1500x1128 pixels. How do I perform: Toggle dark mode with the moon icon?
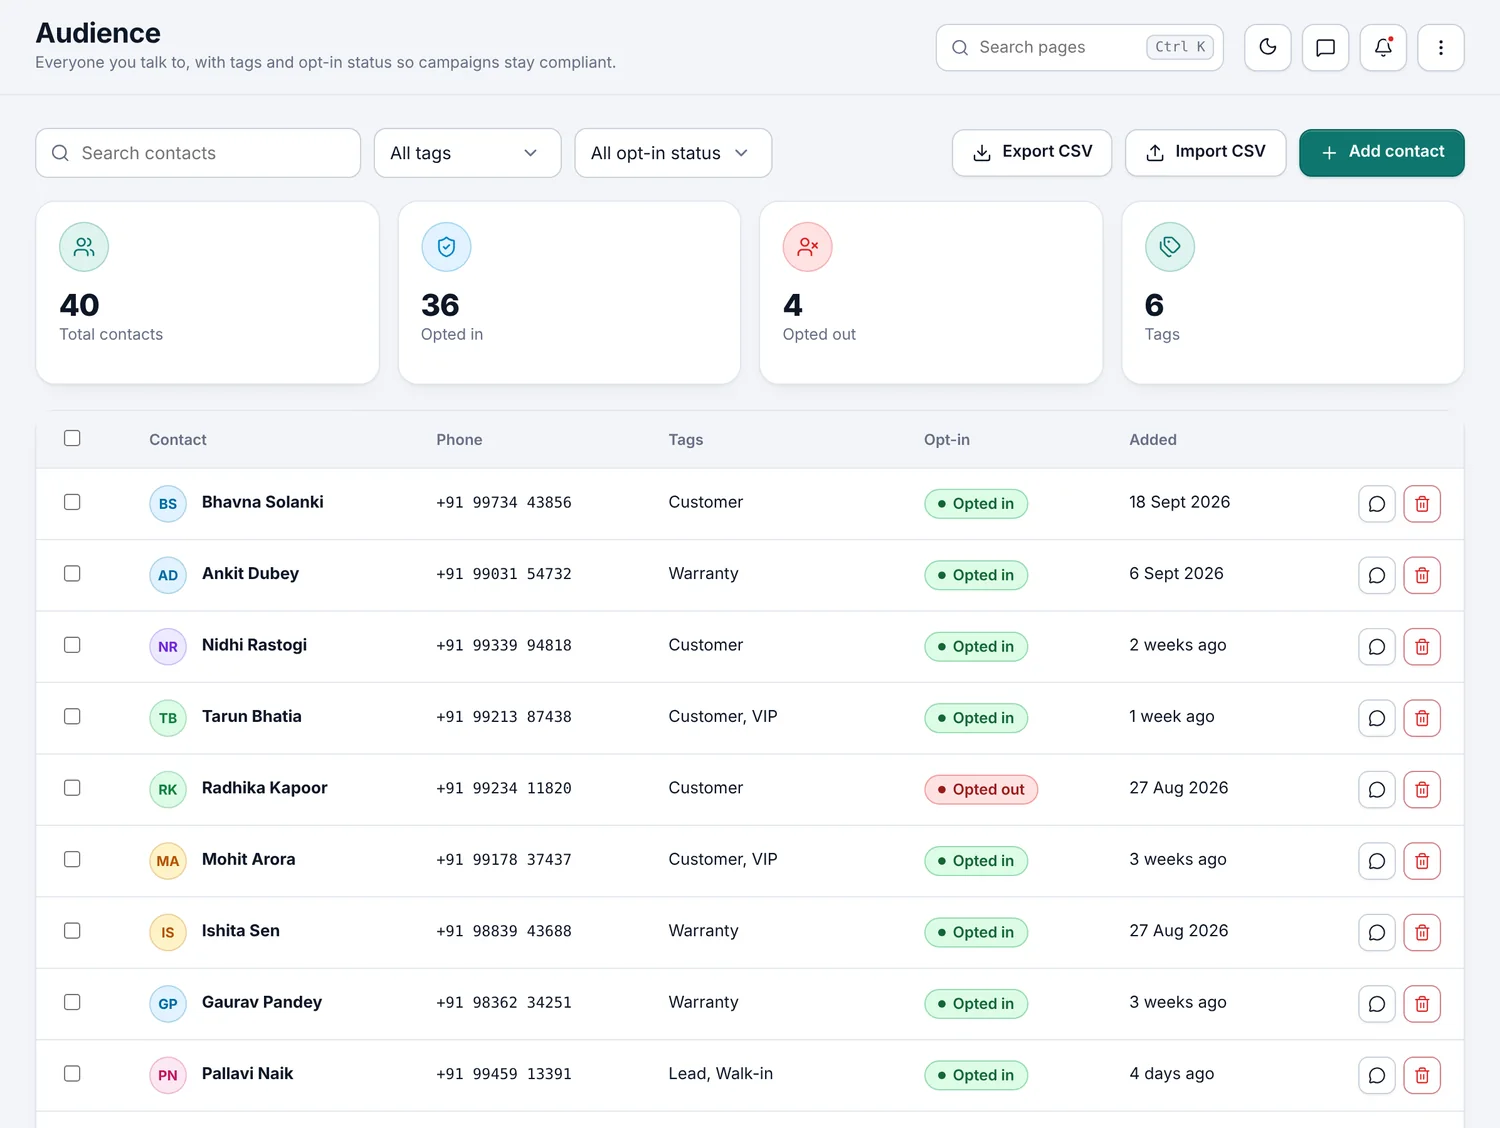1268,48
